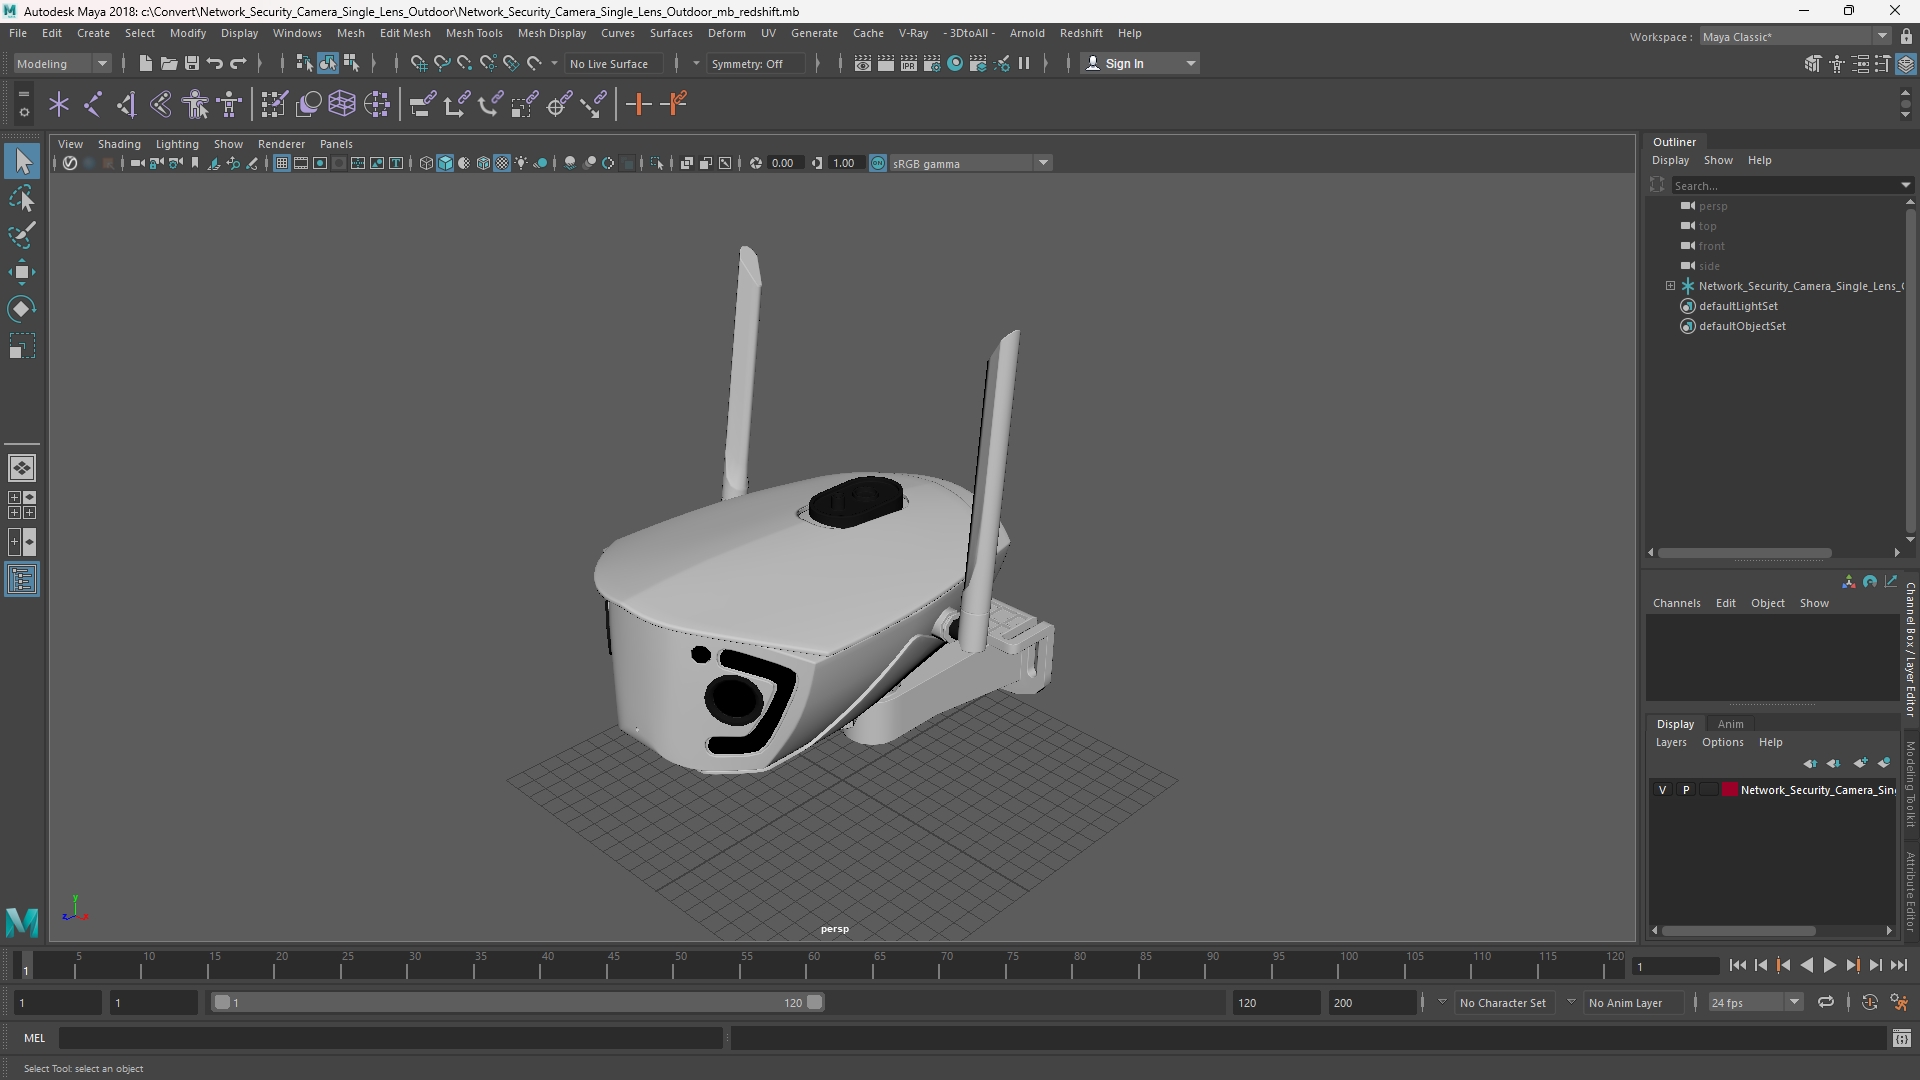Toggle layer visibility V box
Viewport: 1920px width, 1080px height.
[1662, 790]
